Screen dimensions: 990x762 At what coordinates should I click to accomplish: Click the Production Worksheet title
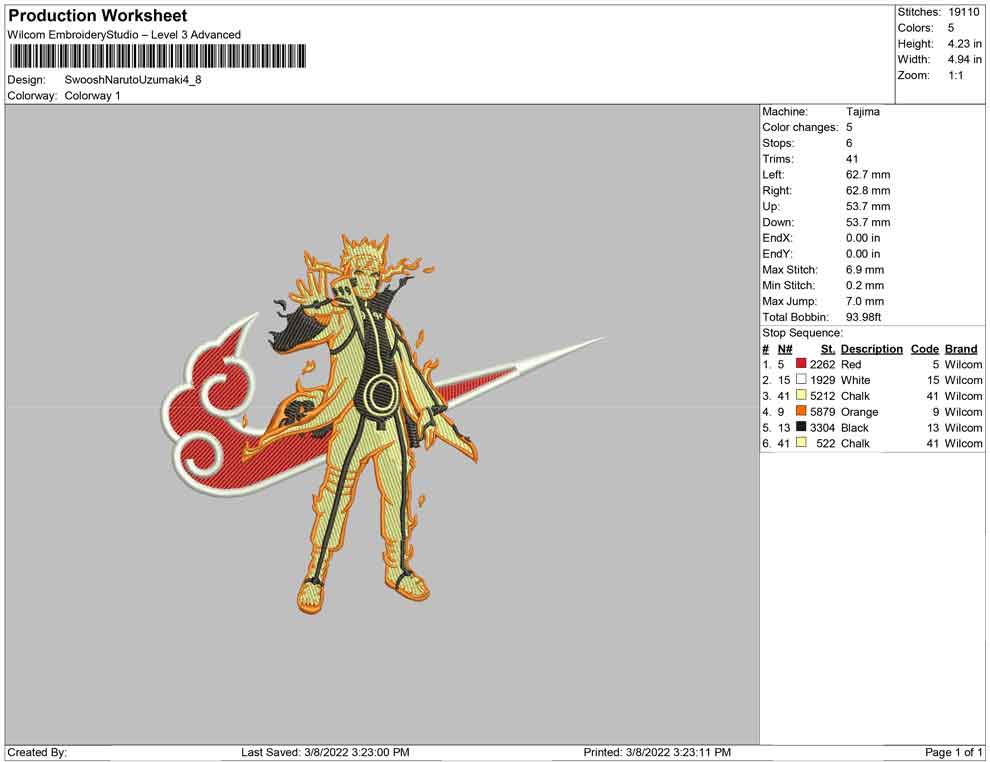[x=98, y=15]
